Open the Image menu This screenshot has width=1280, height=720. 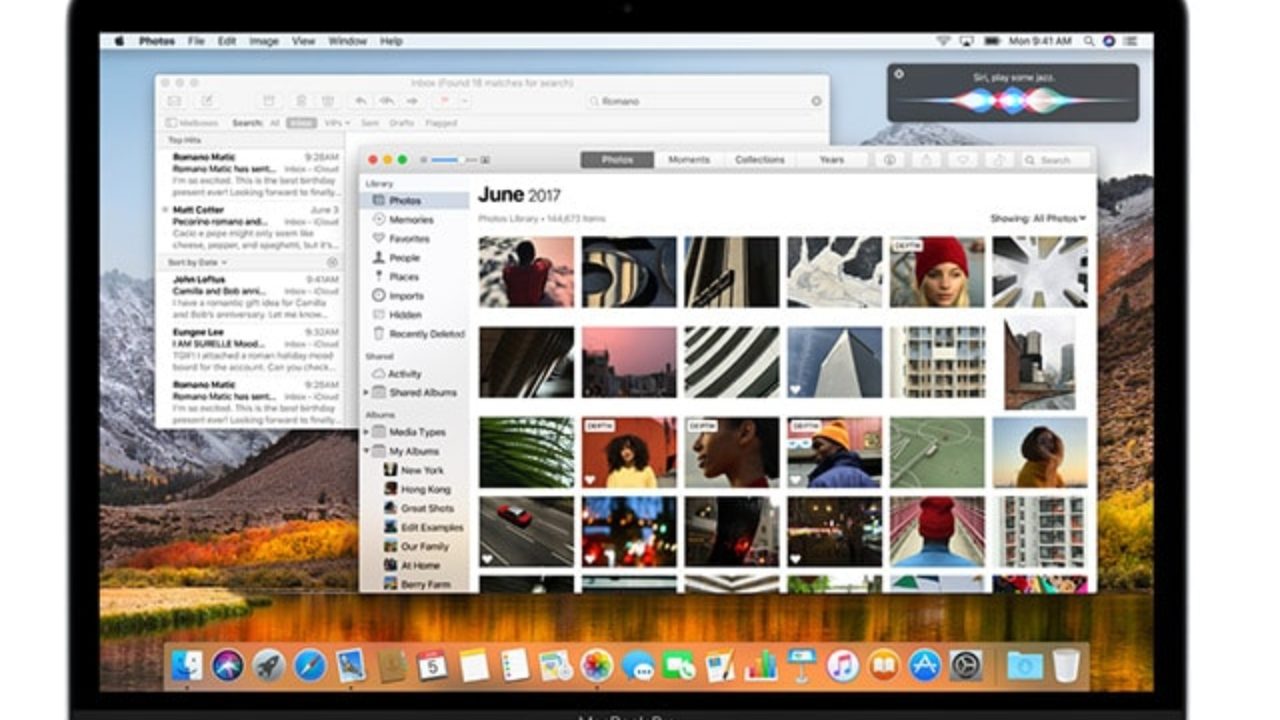pyautogui.click(x=264, y=41)
